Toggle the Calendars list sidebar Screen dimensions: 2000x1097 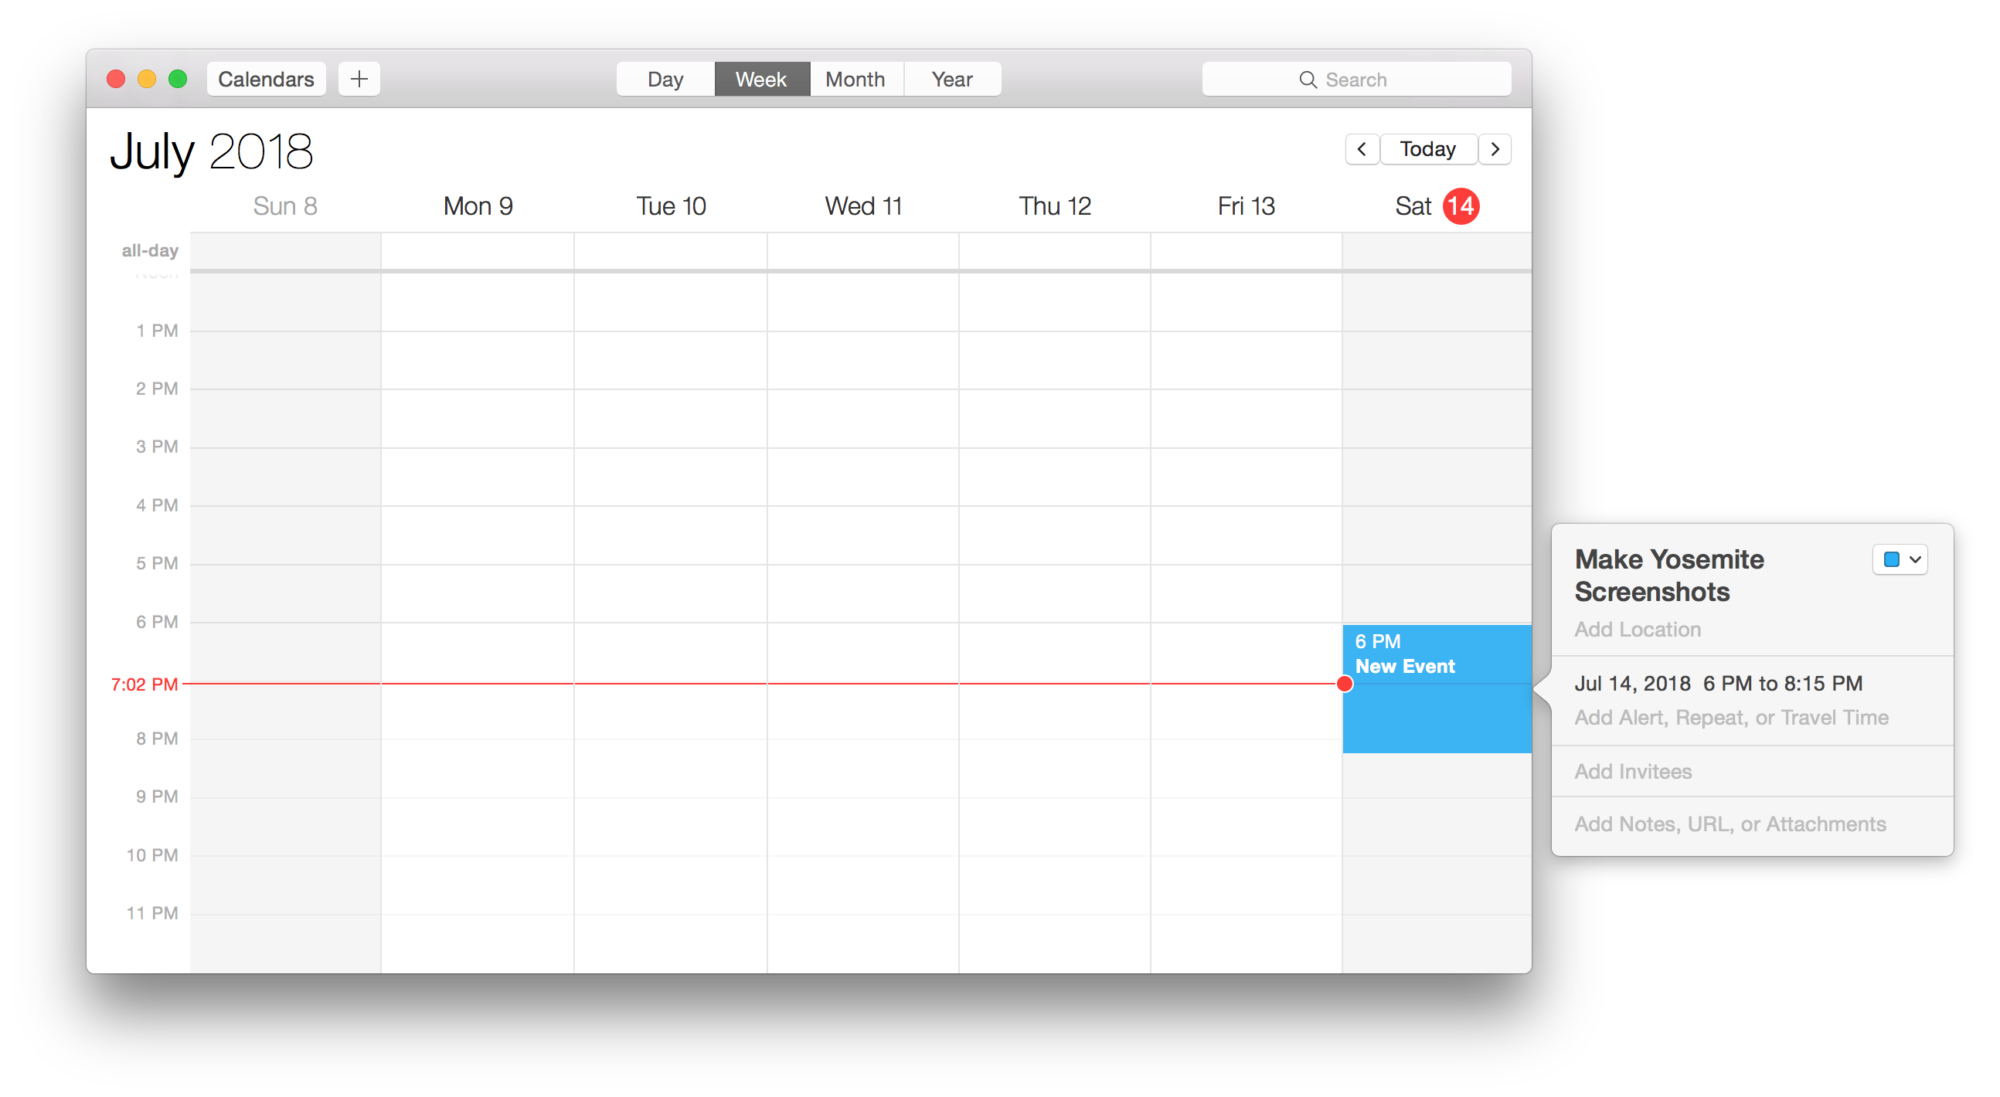(x=266, y=79)
